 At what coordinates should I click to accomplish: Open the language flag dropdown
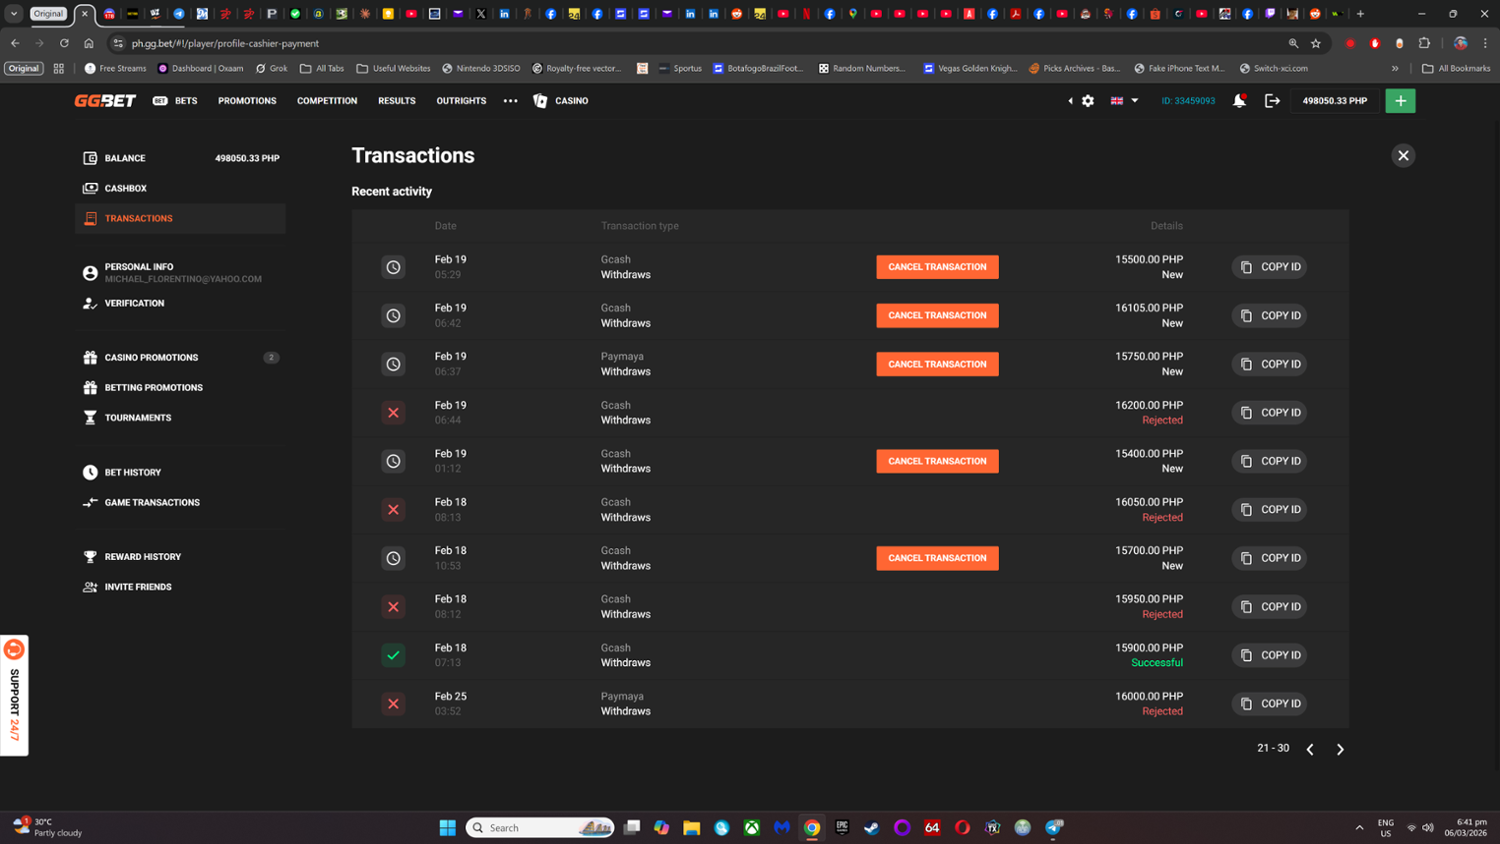click(x=1124, y=101)
